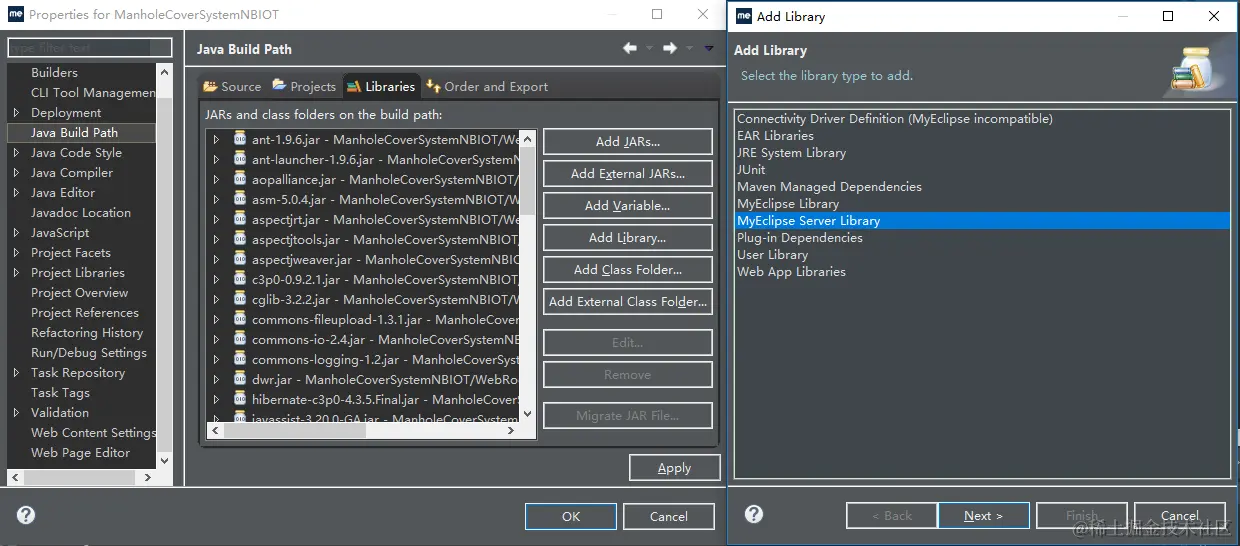The image size is (1240, 546).
Task: Select Java Build Path in sidebar
Action: [81, 132]
